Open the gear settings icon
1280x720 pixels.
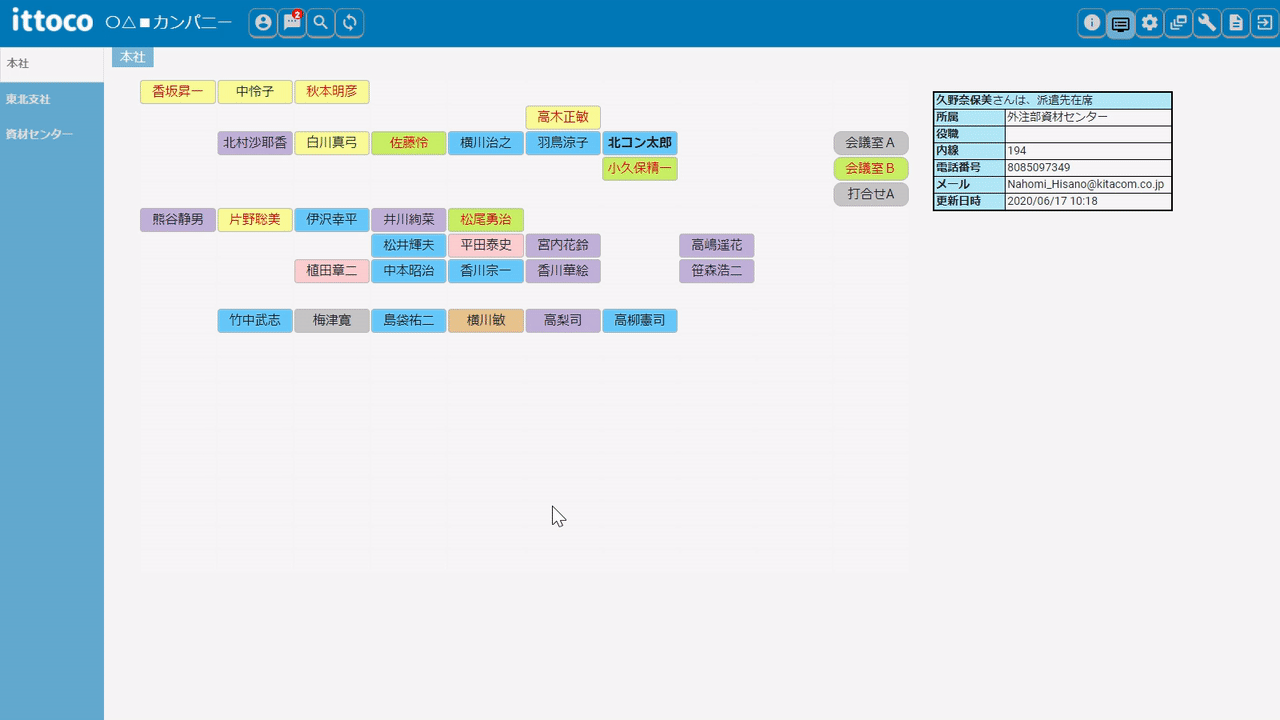click(x=1150, y=23)
